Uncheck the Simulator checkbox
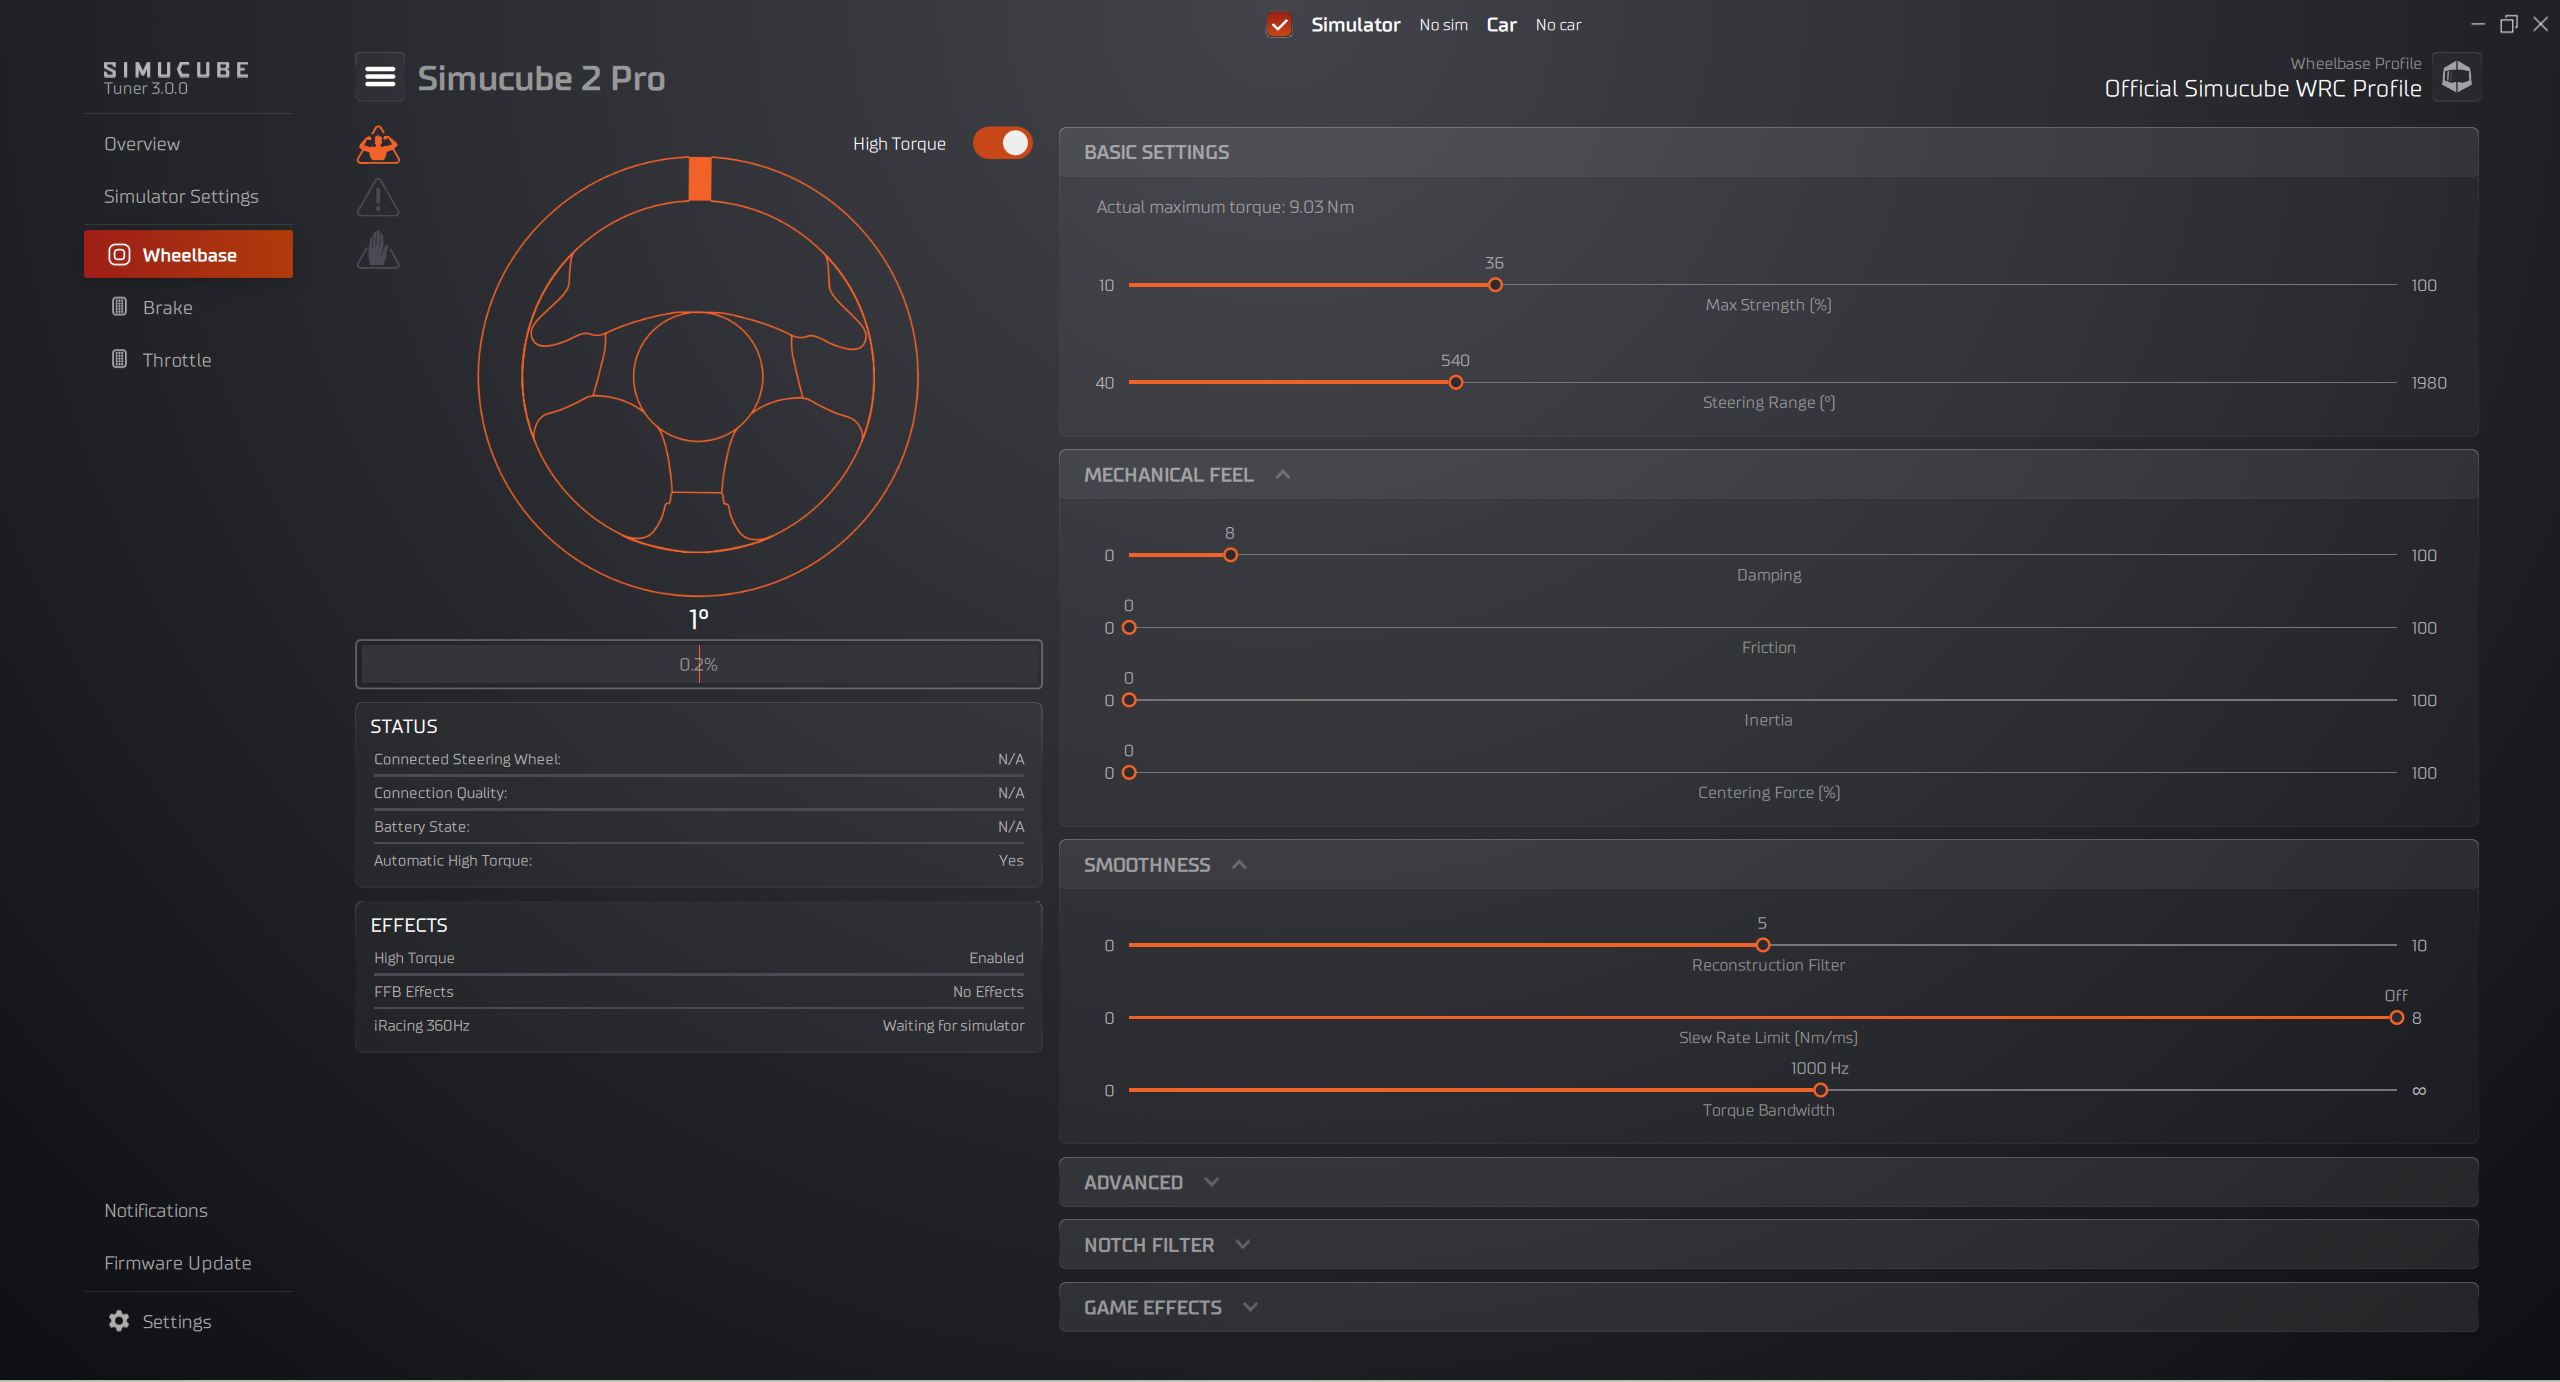The image size is (2560, 1382). (x=1279, y=24)
